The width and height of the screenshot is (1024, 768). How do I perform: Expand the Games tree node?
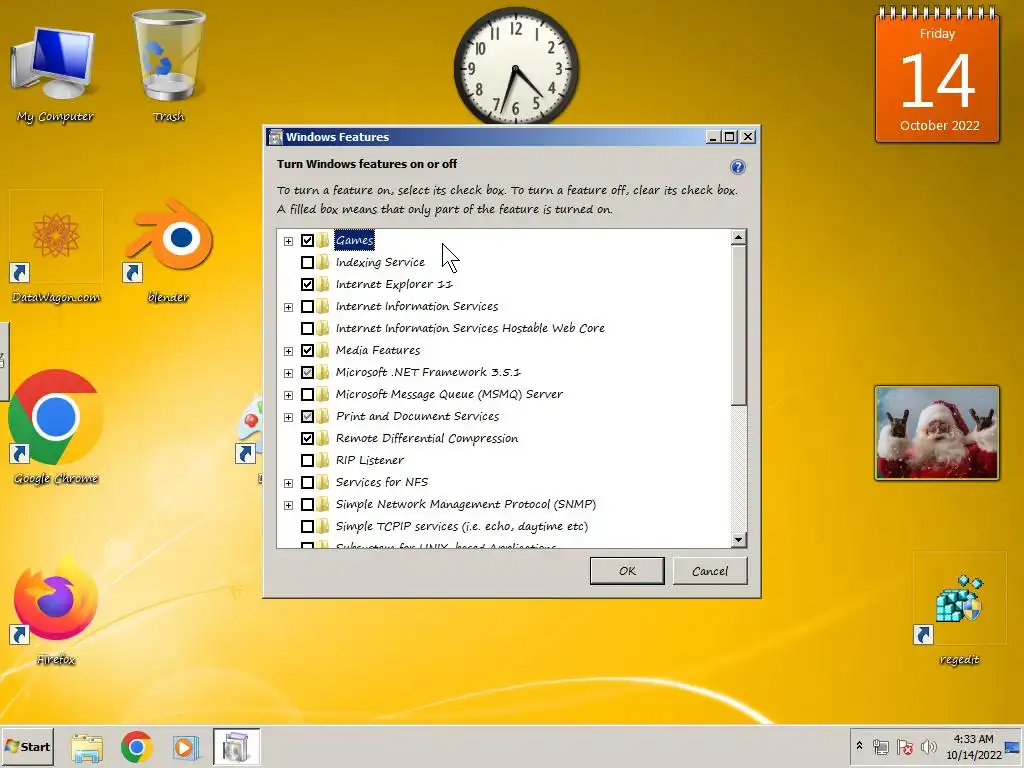click(288, 241)
